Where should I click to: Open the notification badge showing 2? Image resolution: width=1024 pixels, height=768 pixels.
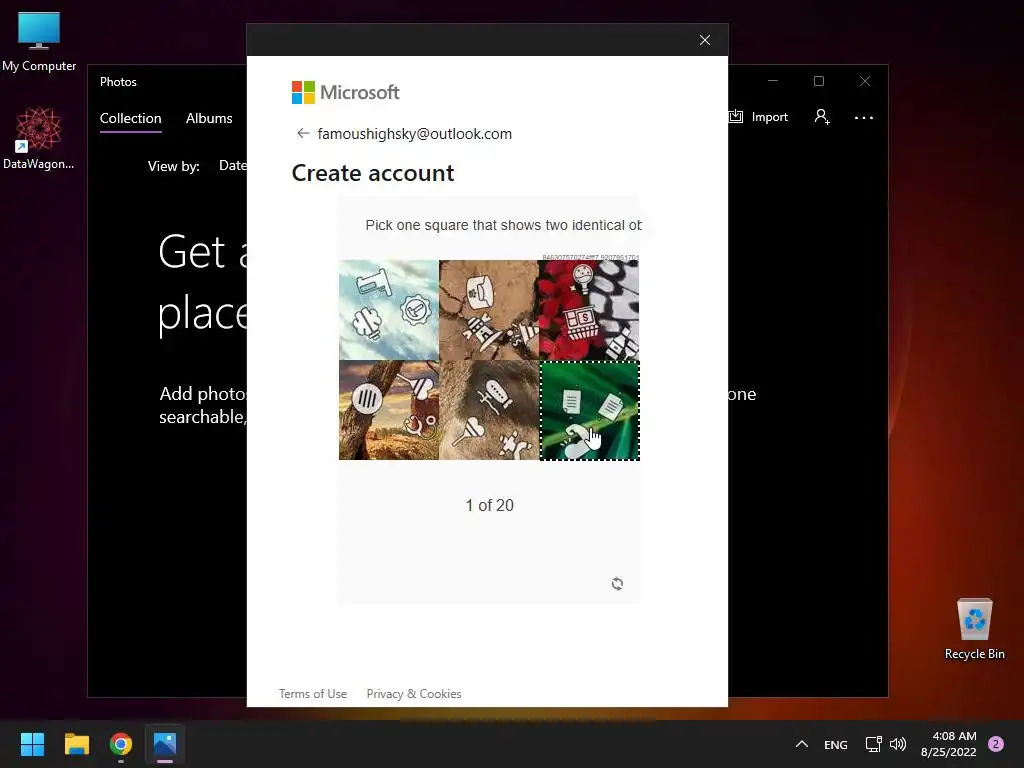pyautogui.click(x=996, y=744)
